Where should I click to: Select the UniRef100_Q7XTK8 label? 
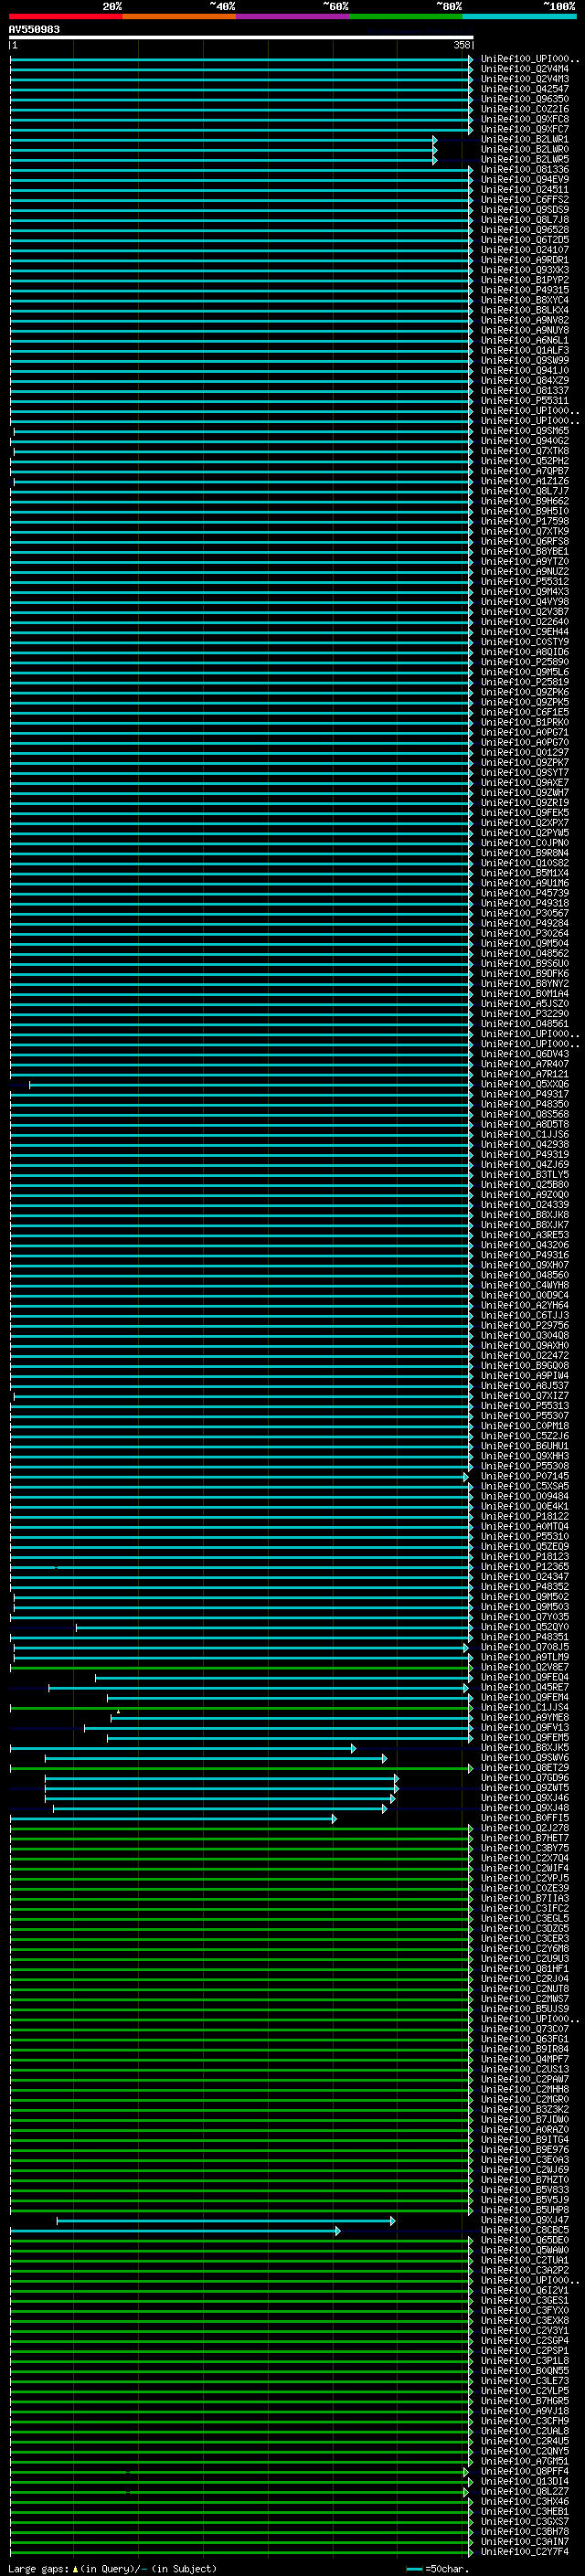click(x=525, y=451)
